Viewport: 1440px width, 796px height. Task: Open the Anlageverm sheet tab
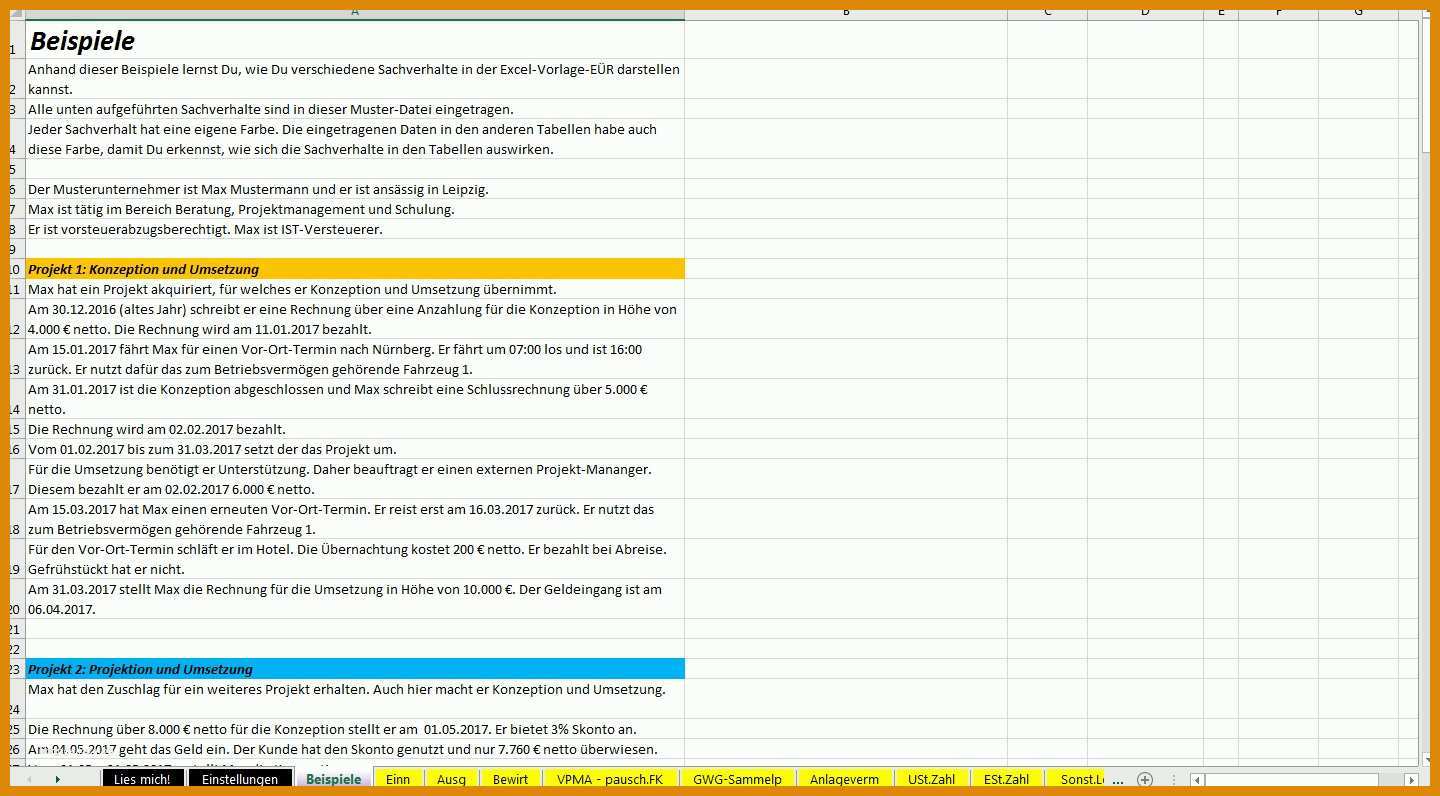tap(844, 779)
